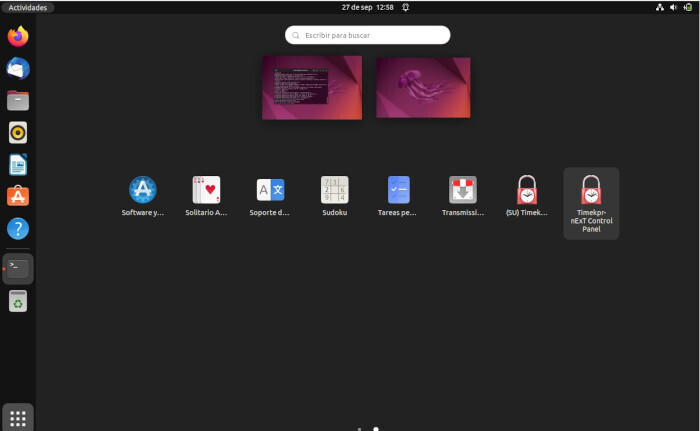Open the Trash in the dock
The image size is (700, 431).
coord(18,301)
